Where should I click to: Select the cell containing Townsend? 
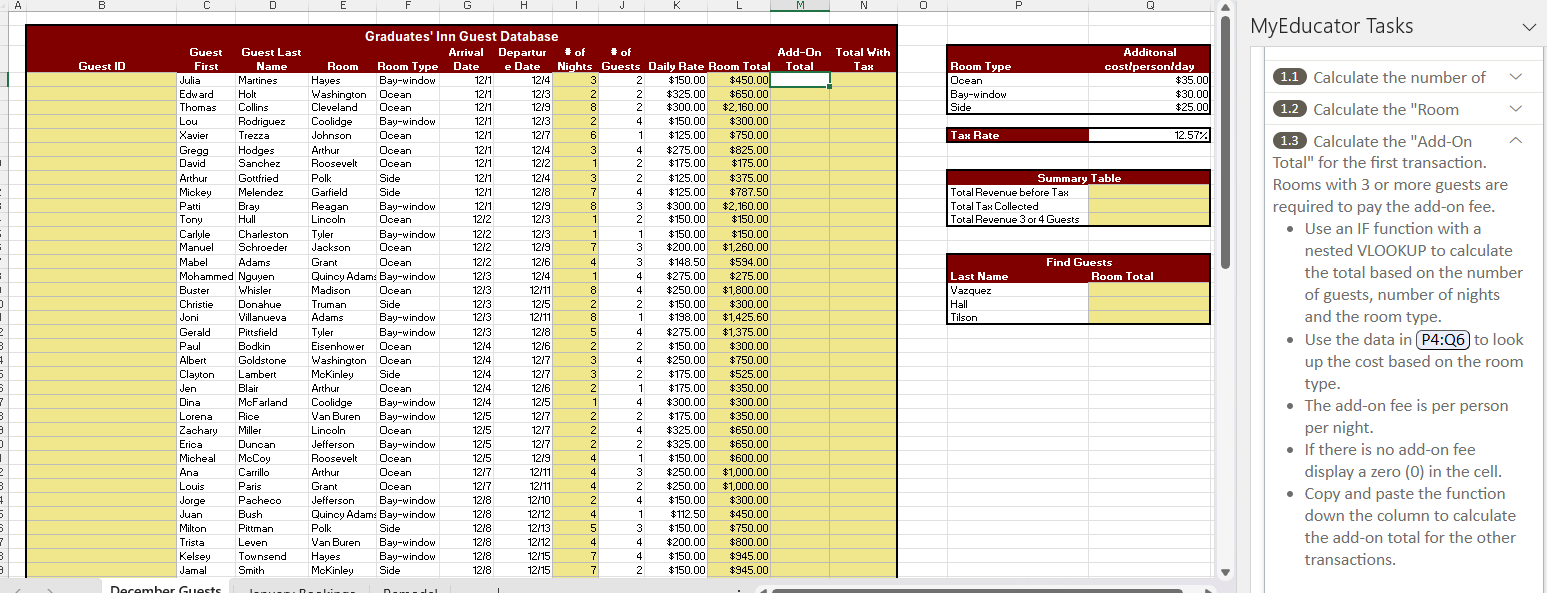tap(272, 556)
